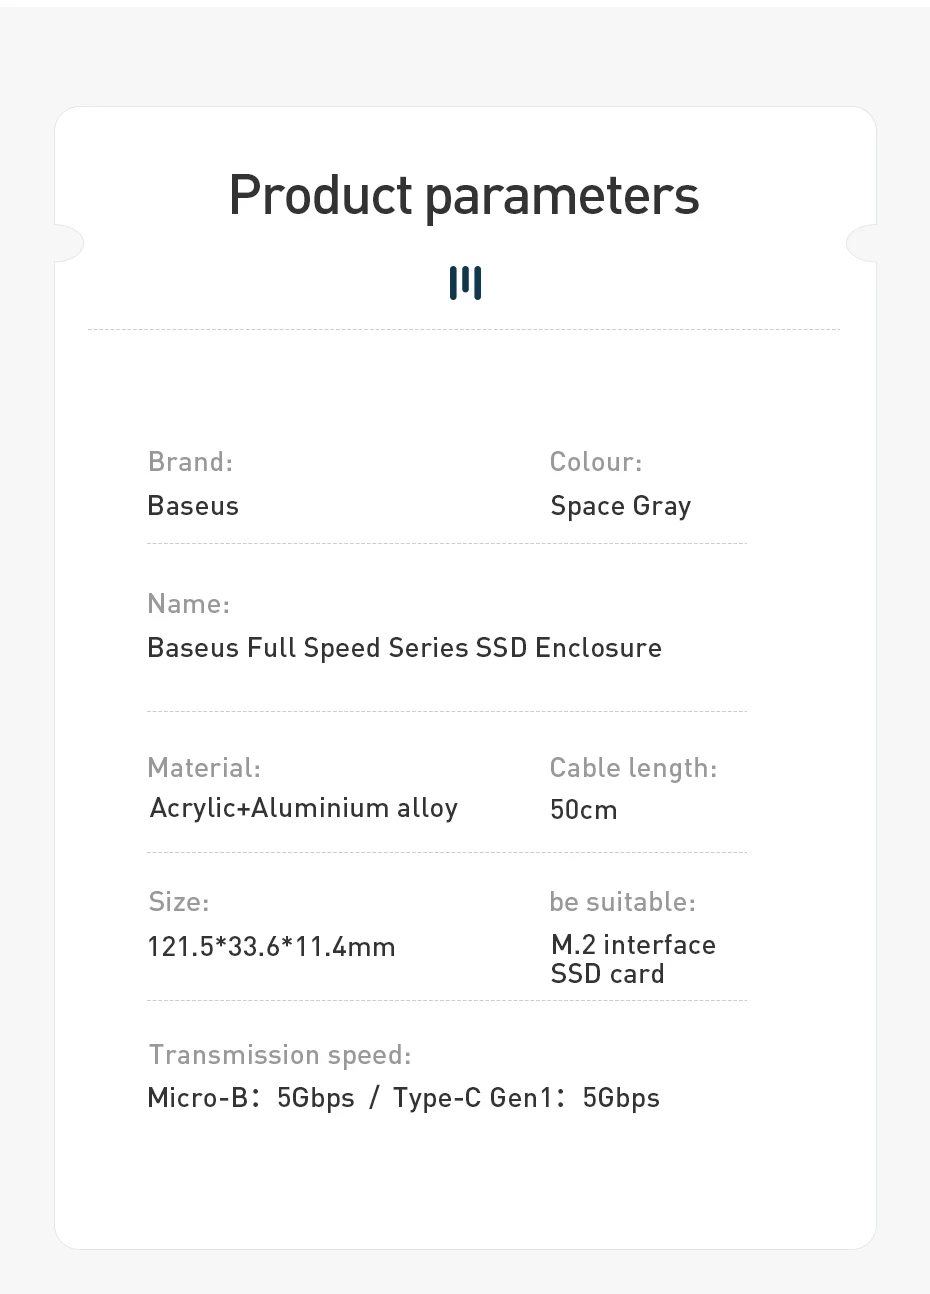Select the "Acrylic+Aluminium alloy" material value
Viewport: 930px width, 1294px height.
(x=303, y=808)
